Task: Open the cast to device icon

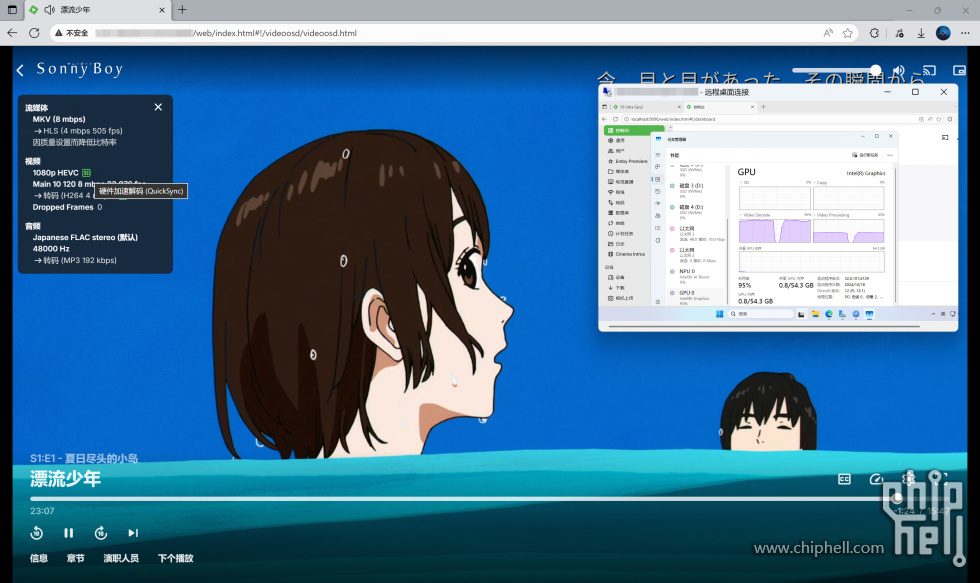Action: 929,70
